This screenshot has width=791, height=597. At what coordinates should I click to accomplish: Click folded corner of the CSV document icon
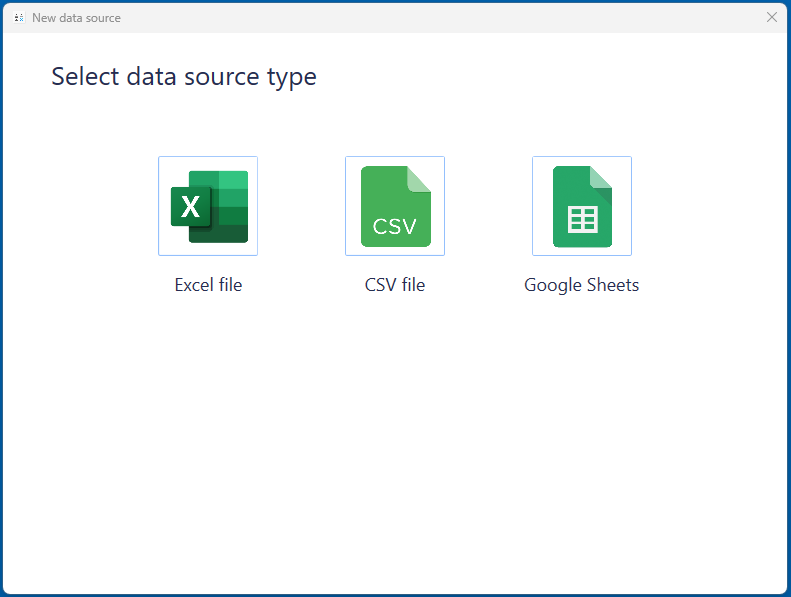[x=420, y=178]
